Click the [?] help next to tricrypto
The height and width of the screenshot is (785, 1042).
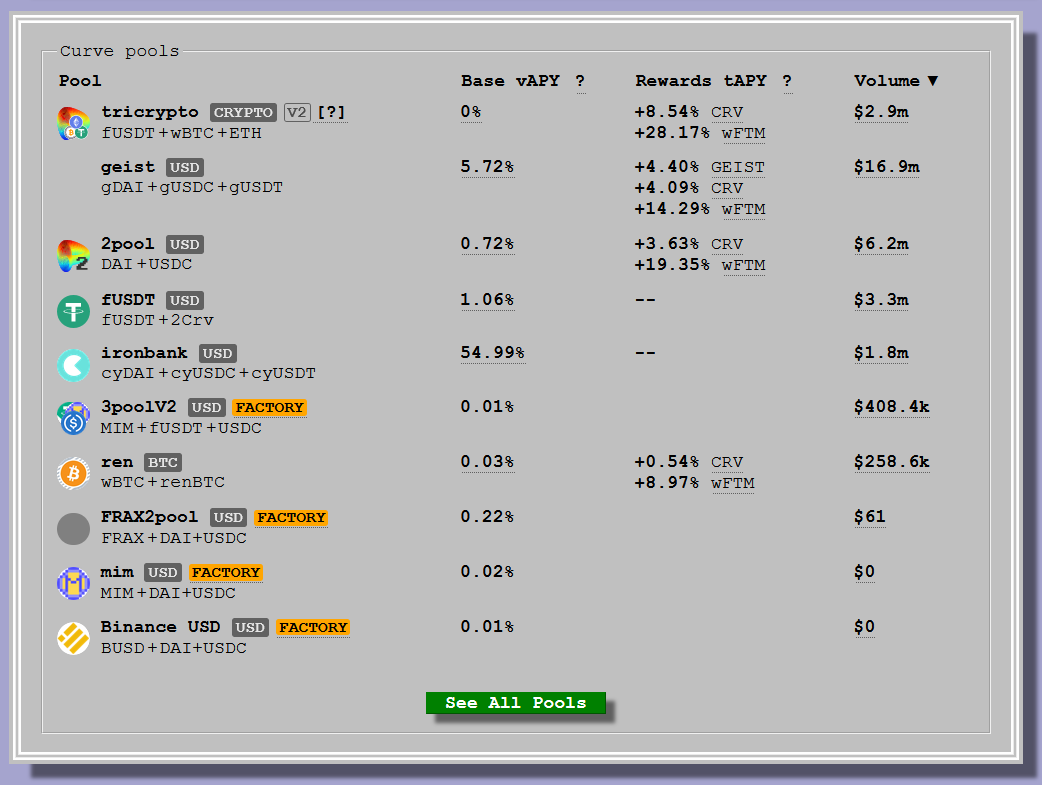tap(331, 112)
